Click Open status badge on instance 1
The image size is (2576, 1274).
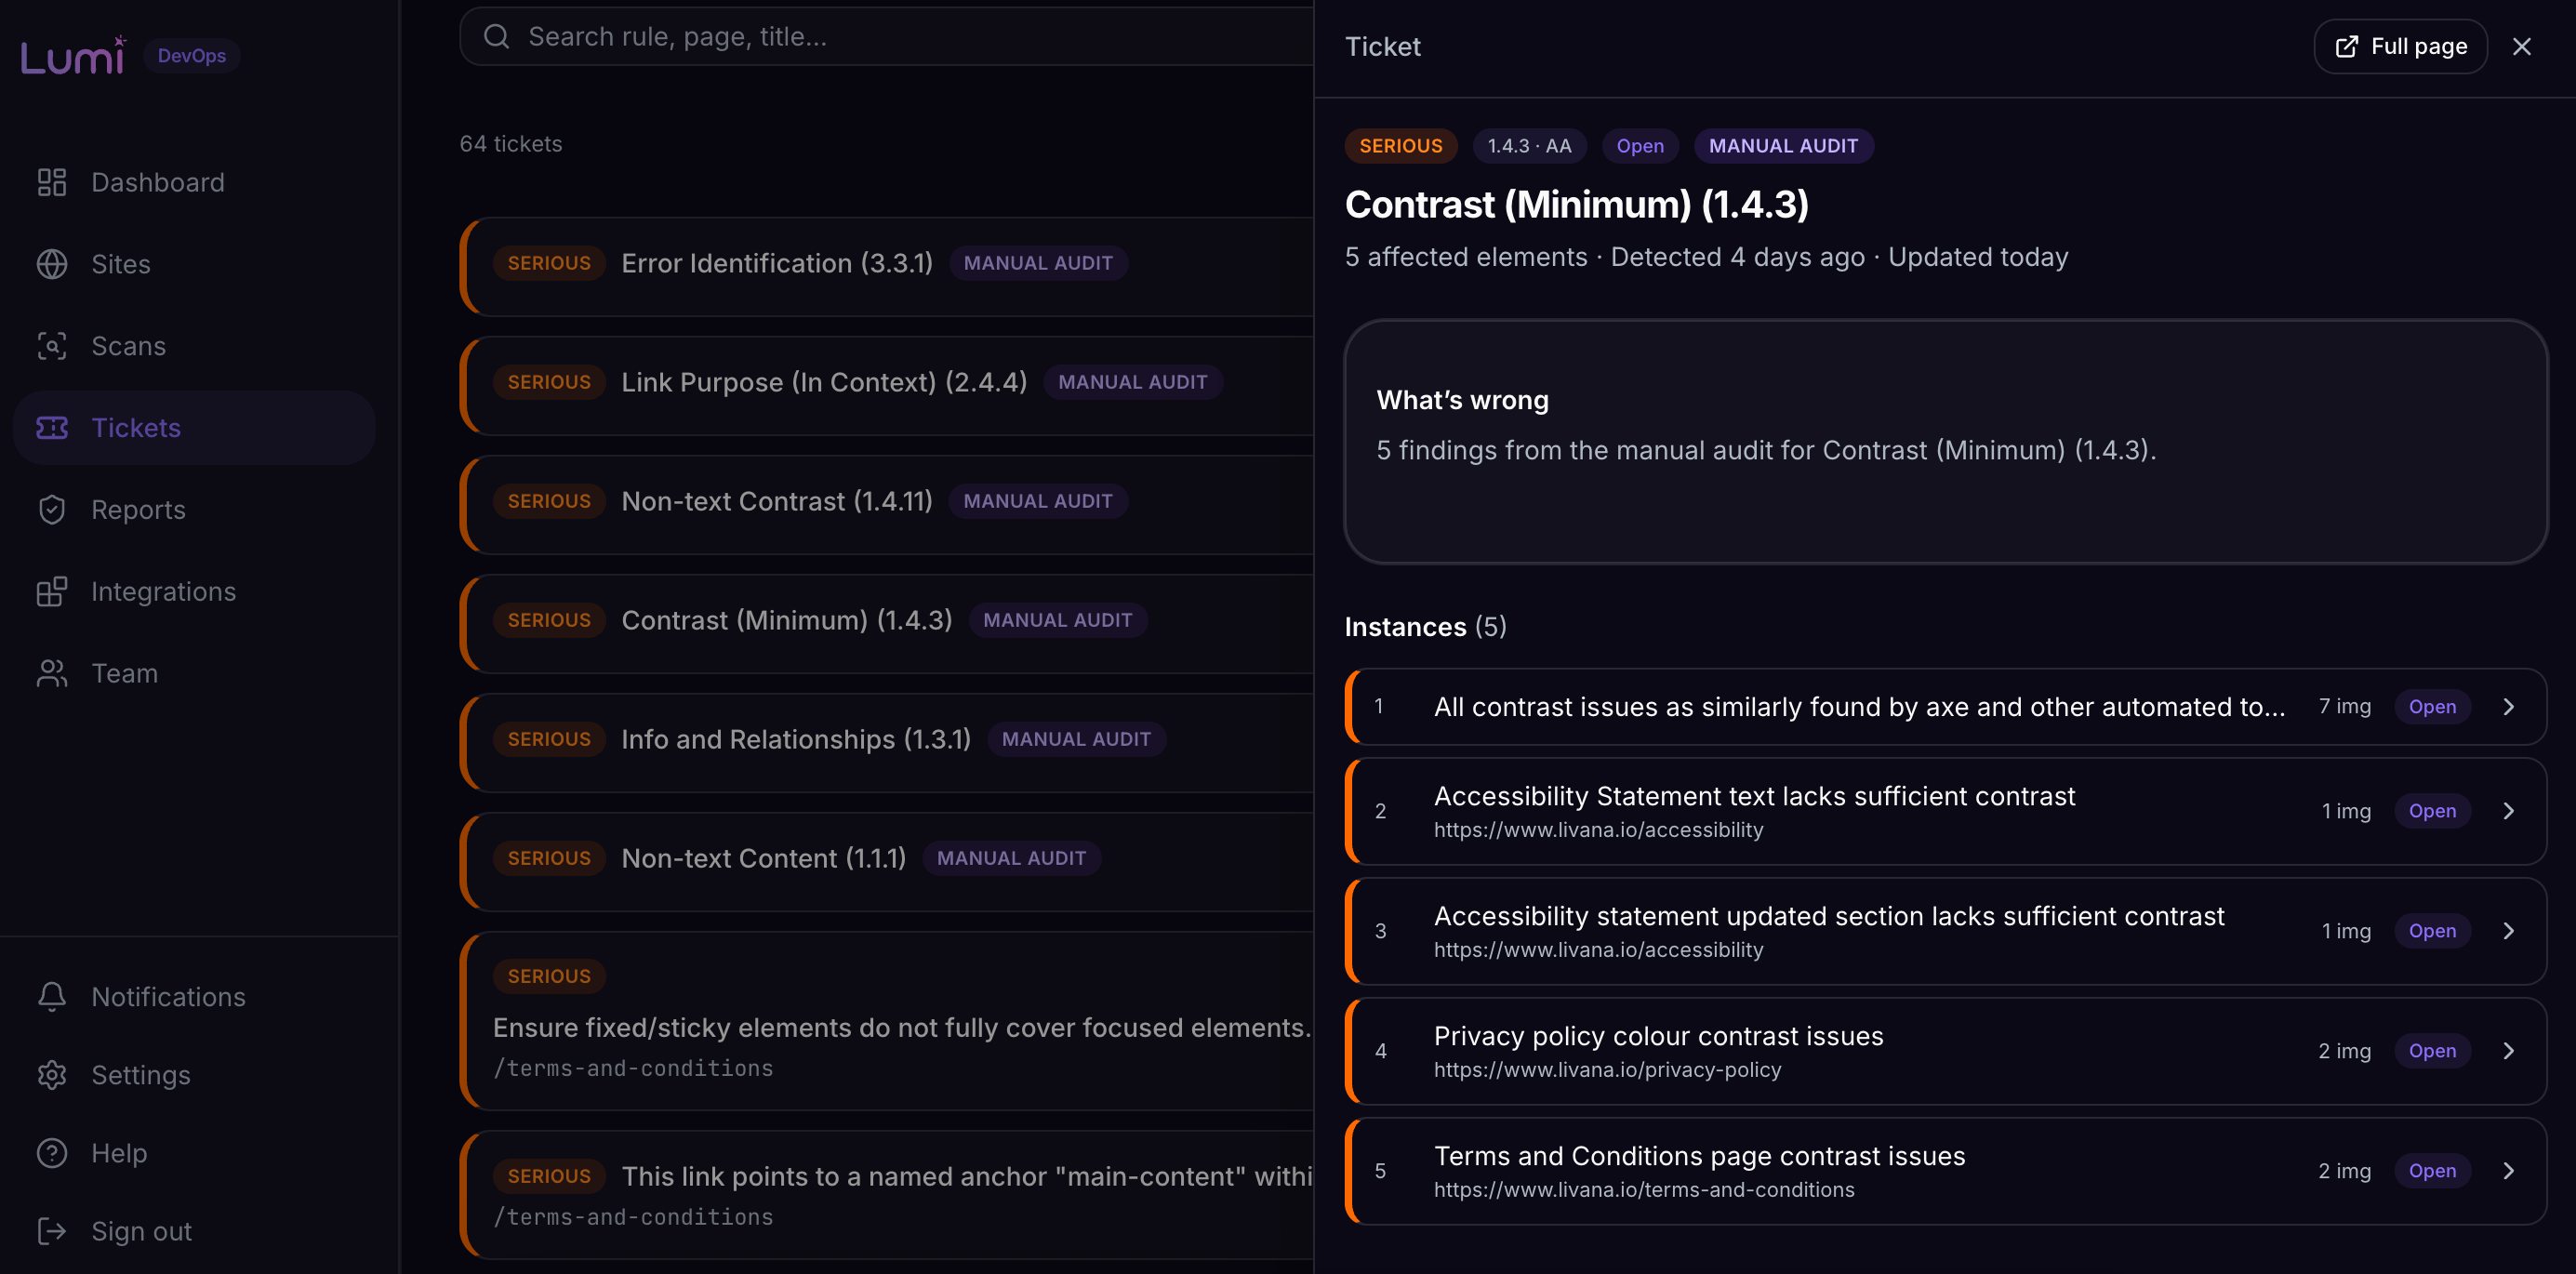2432,707
